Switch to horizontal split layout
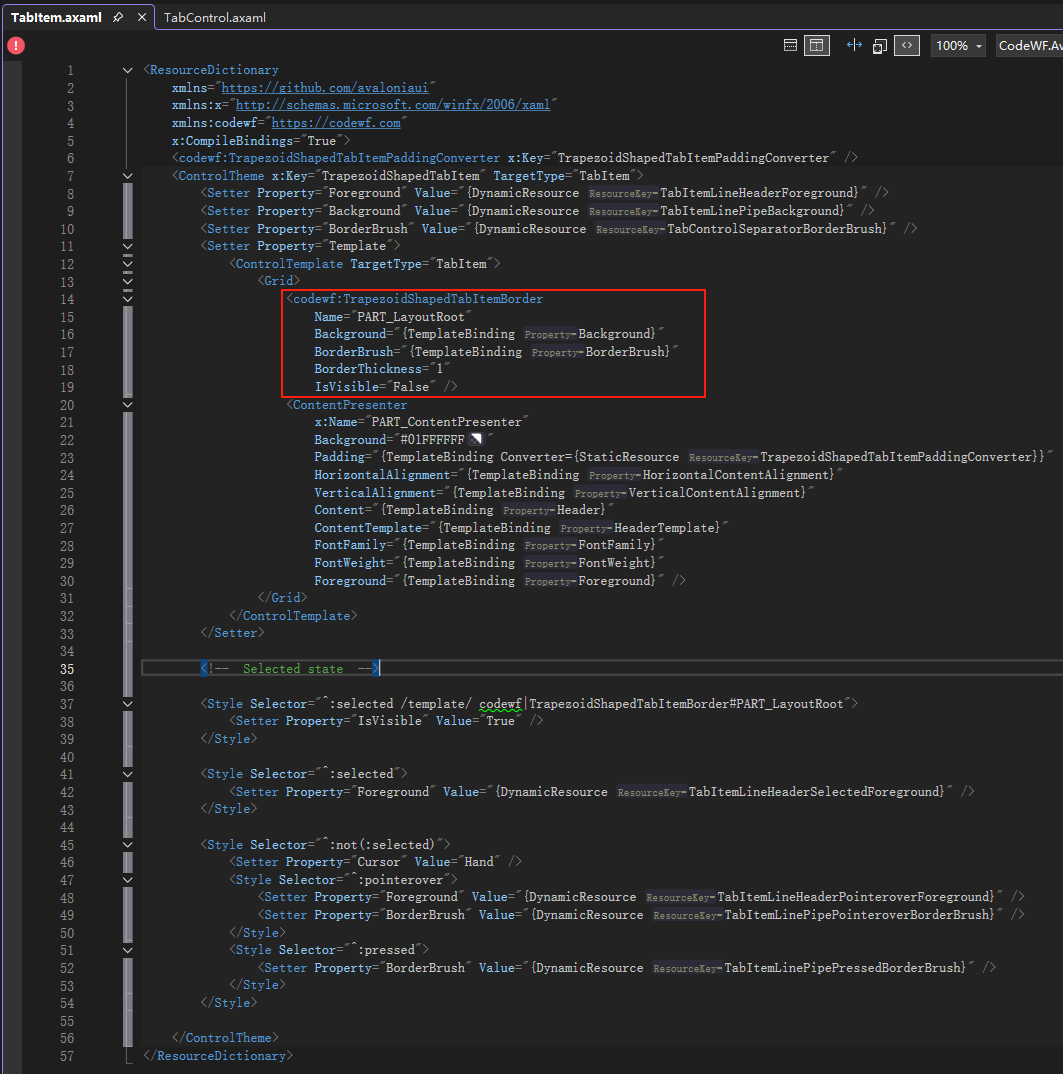Screen dimensions: 1063x1074 coord(790,45)
